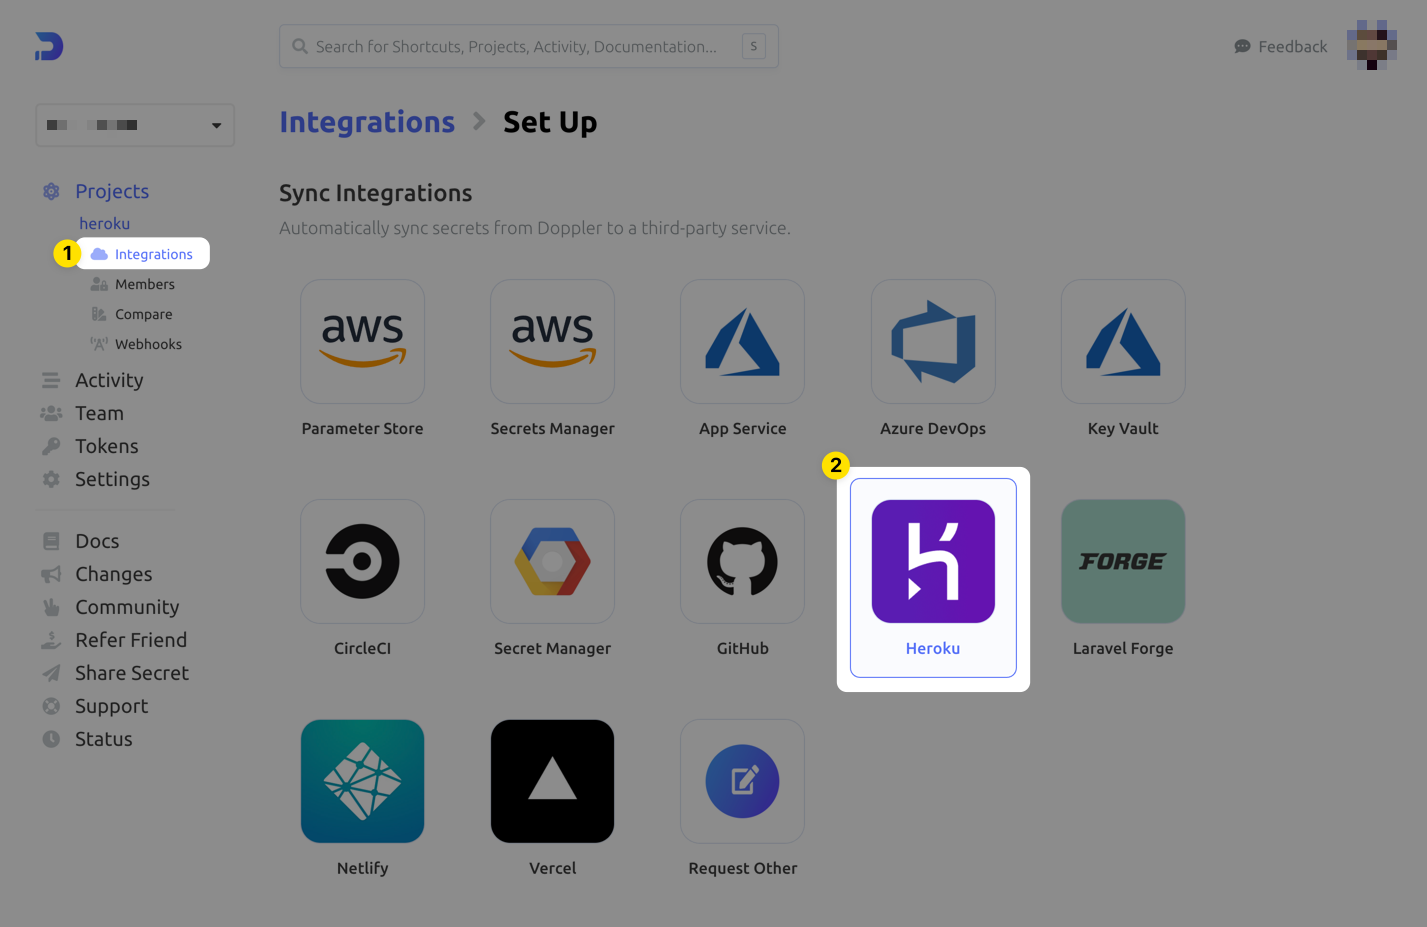Viewport: 1427px width, 927px height.
Task: Open Webhooks under heroku project
Action: [x=148, y=344]
